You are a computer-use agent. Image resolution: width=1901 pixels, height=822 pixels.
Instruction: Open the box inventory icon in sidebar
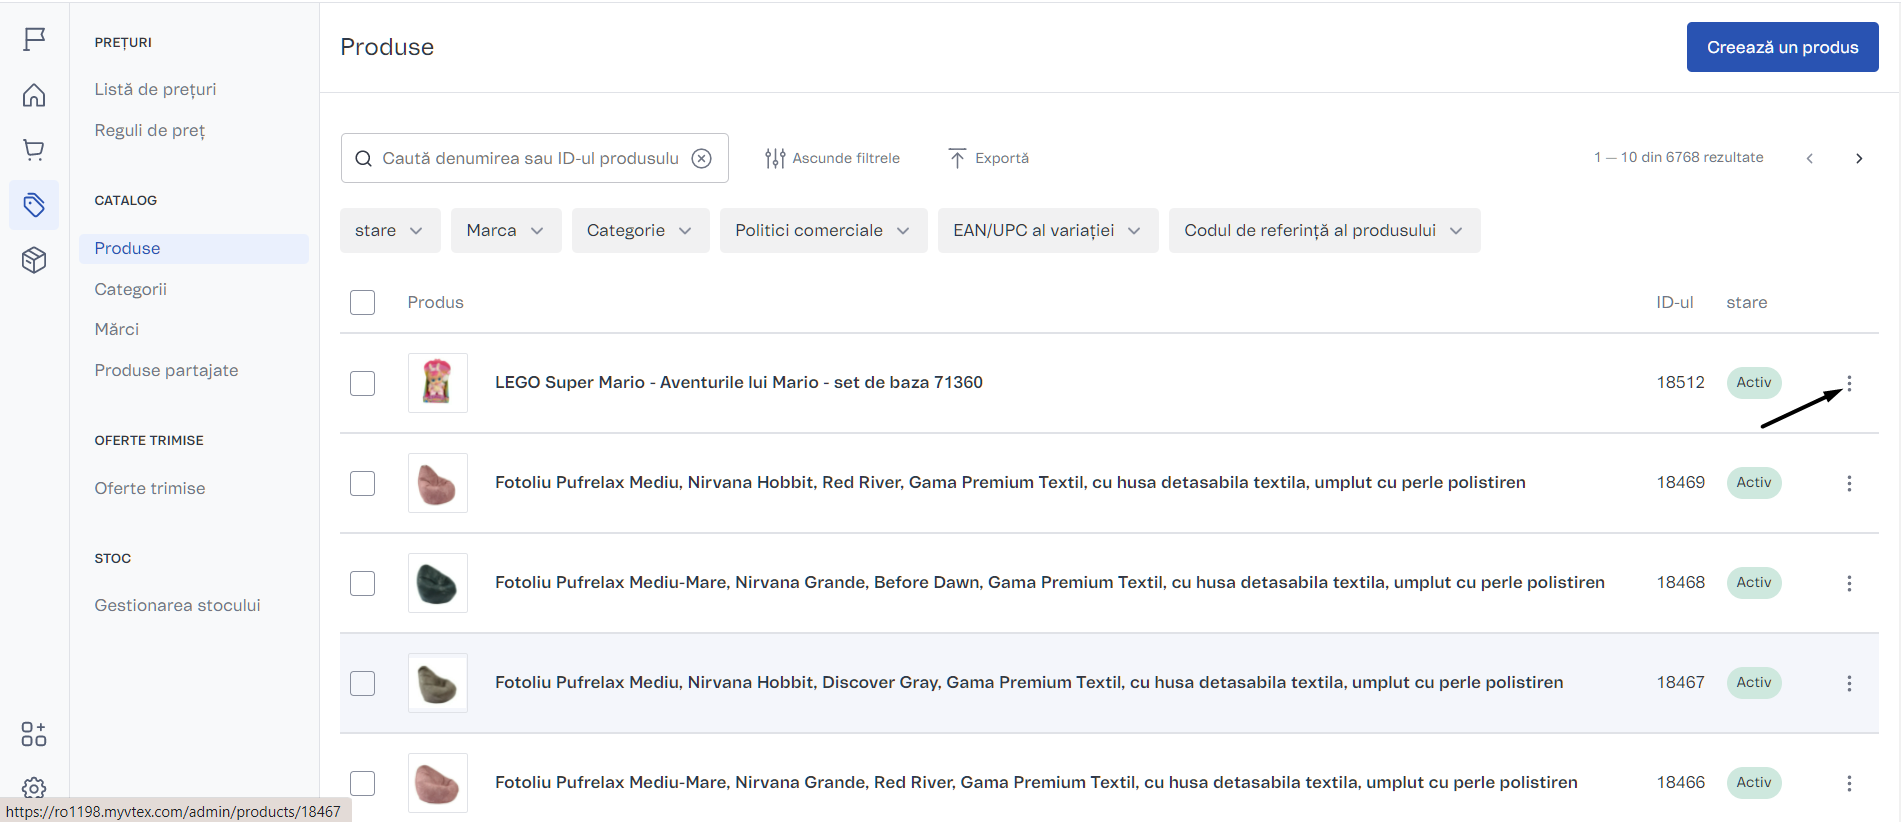[x=34, y=260]
